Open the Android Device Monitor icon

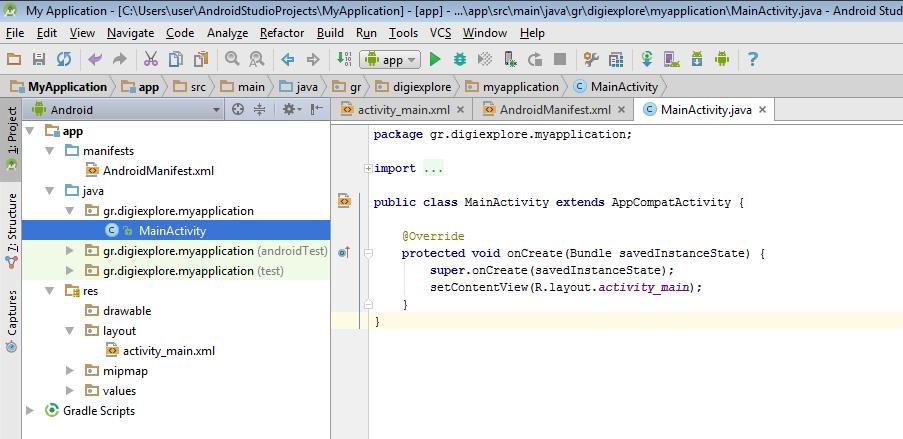click(x=722, y=59)
